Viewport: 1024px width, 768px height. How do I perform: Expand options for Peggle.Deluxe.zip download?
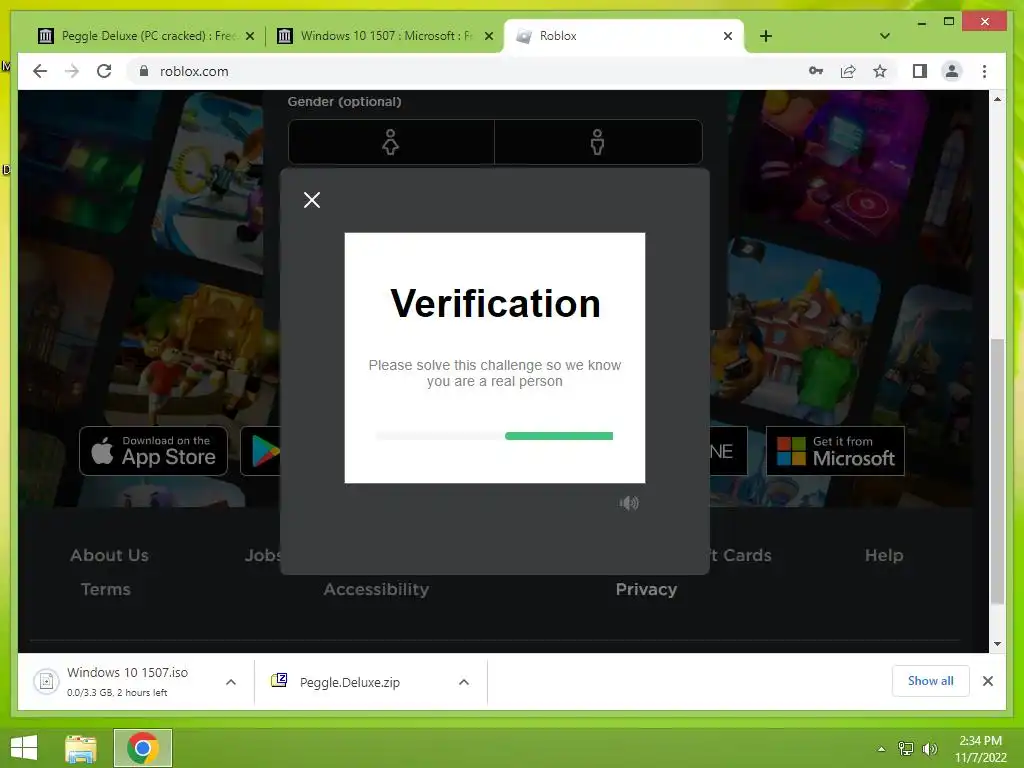click(464, 682)
